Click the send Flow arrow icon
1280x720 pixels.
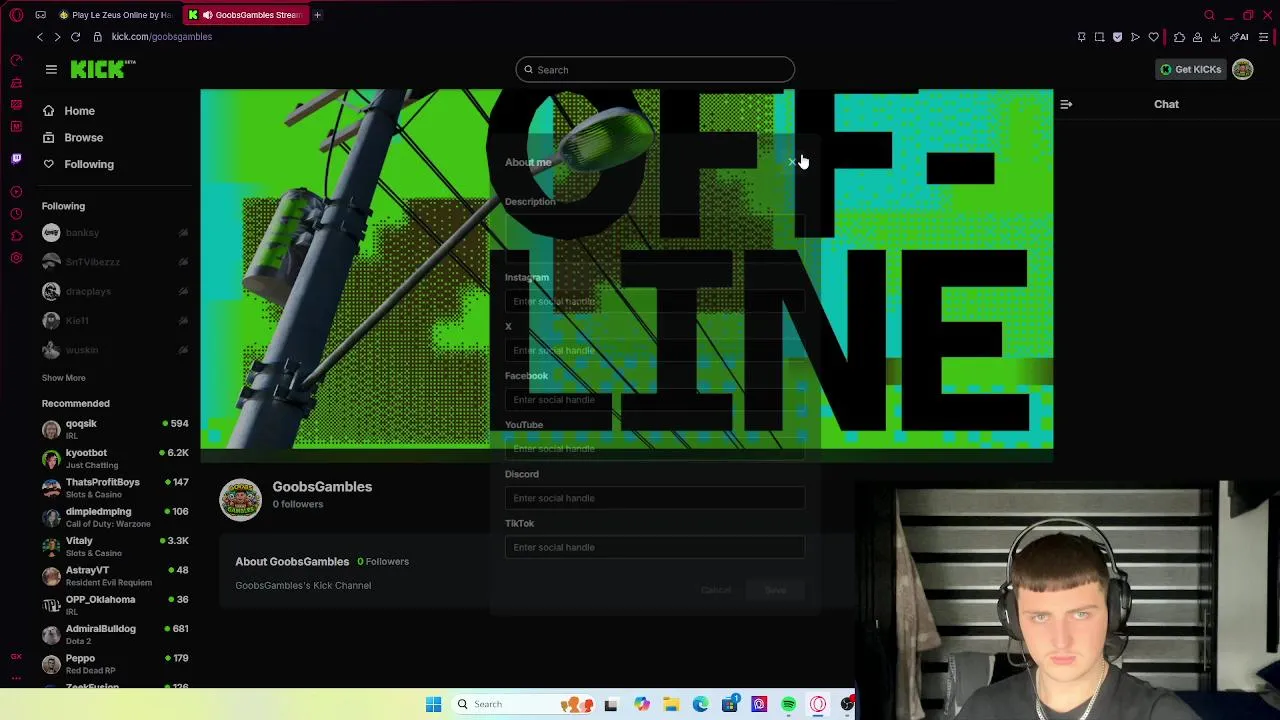point(1135,37)
